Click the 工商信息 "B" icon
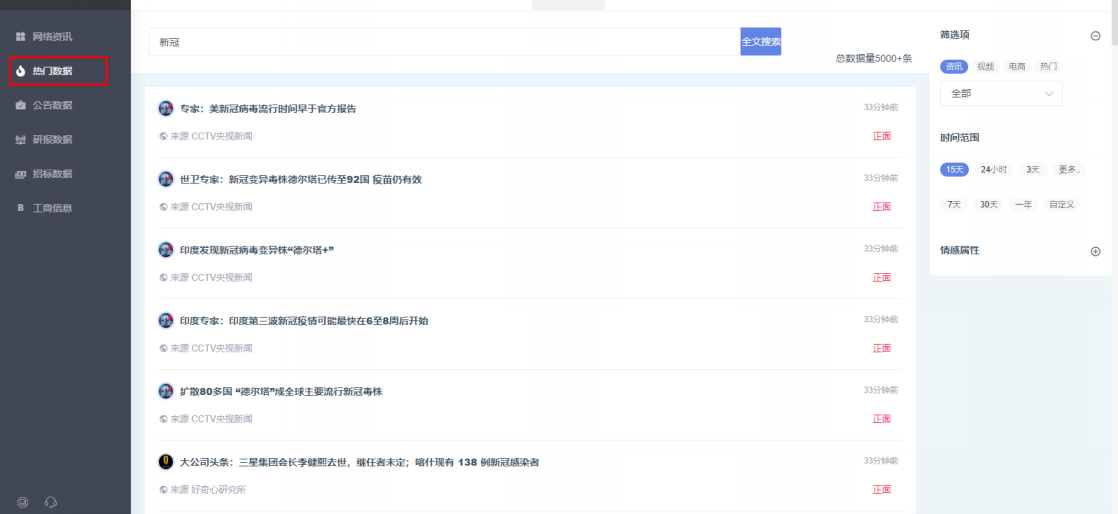Viewport: 1118px width, 514px height. pos(20,208)
